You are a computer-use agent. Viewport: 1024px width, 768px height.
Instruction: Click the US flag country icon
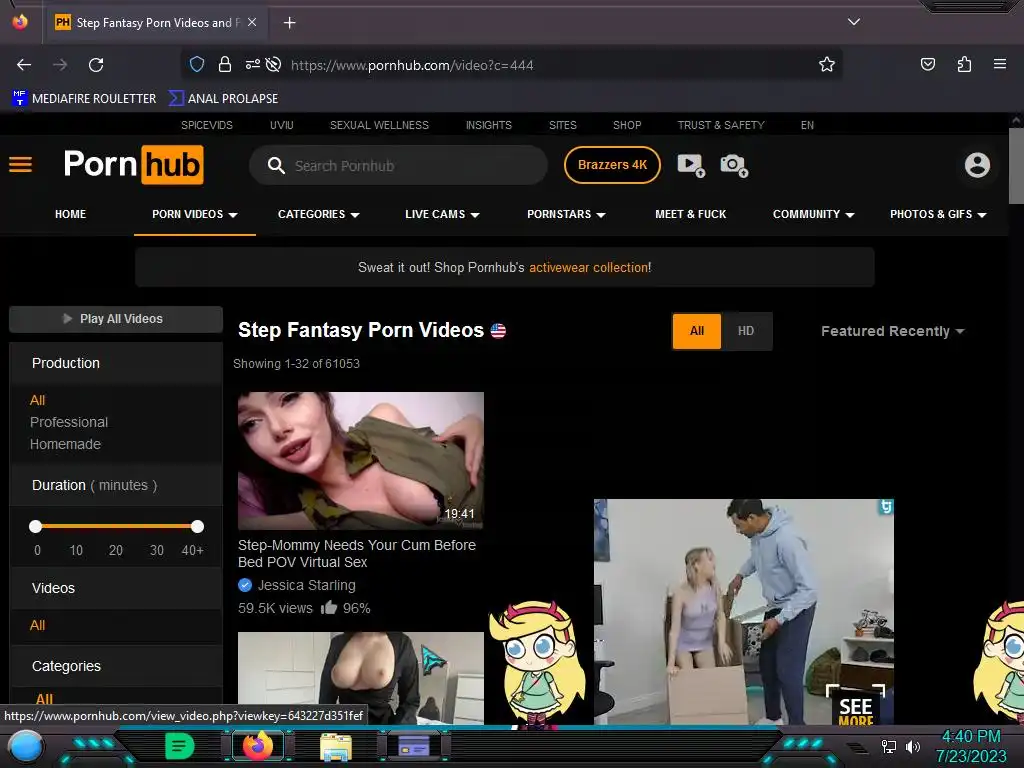coord(498,331)
